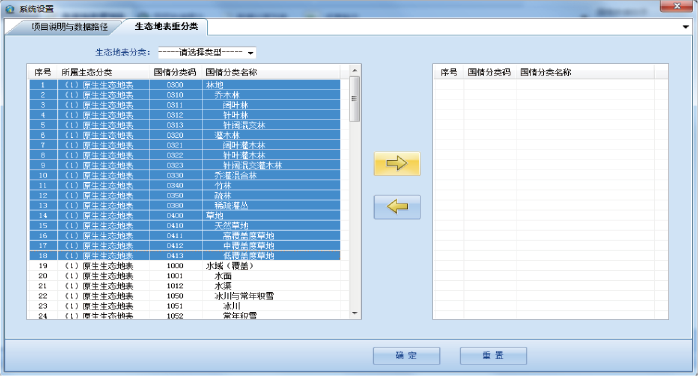Click the left list scrollbar thumb
This screenshot has height=376, width=698.
click(354, 99)
